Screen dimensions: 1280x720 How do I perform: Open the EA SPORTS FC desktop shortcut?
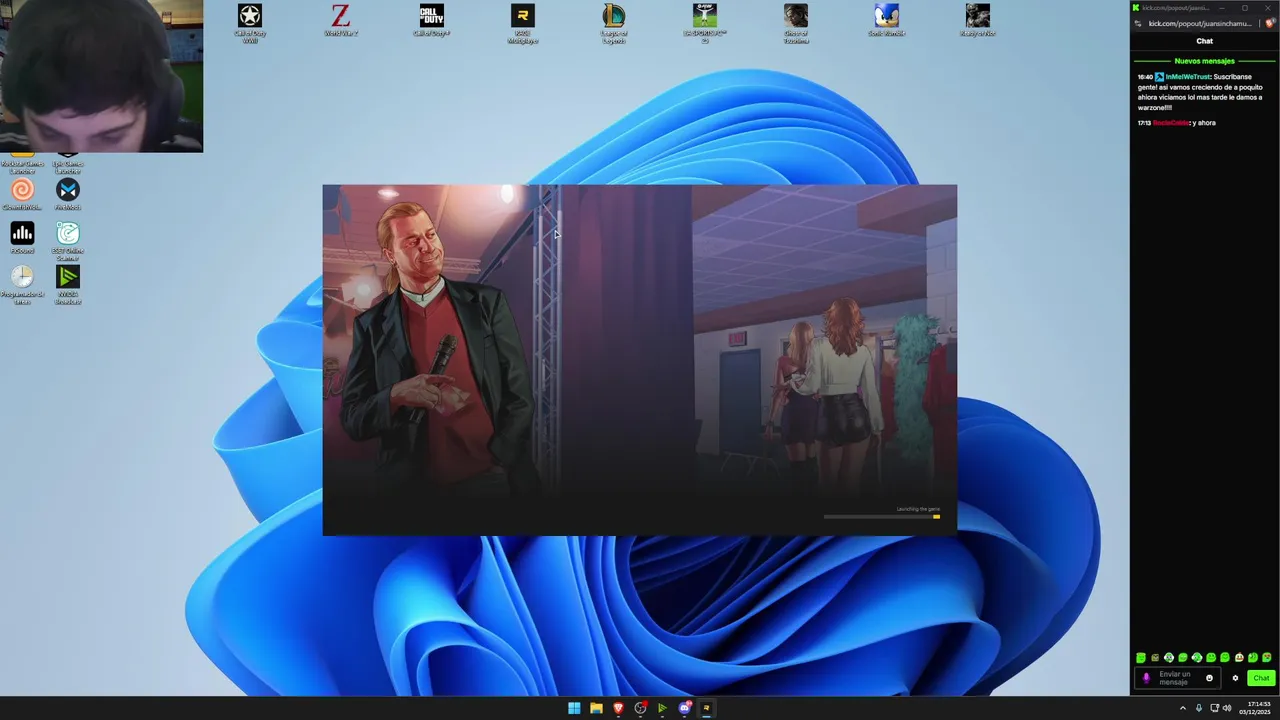[x=705, y=22]
